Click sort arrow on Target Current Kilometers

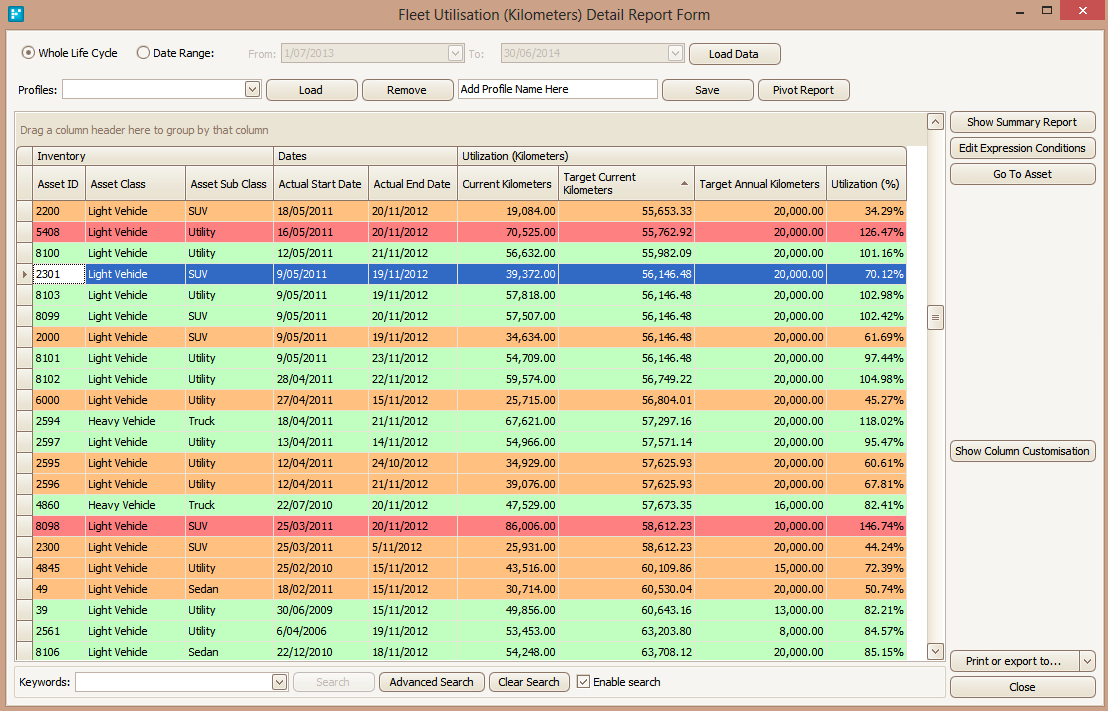(x=684, y=184)
